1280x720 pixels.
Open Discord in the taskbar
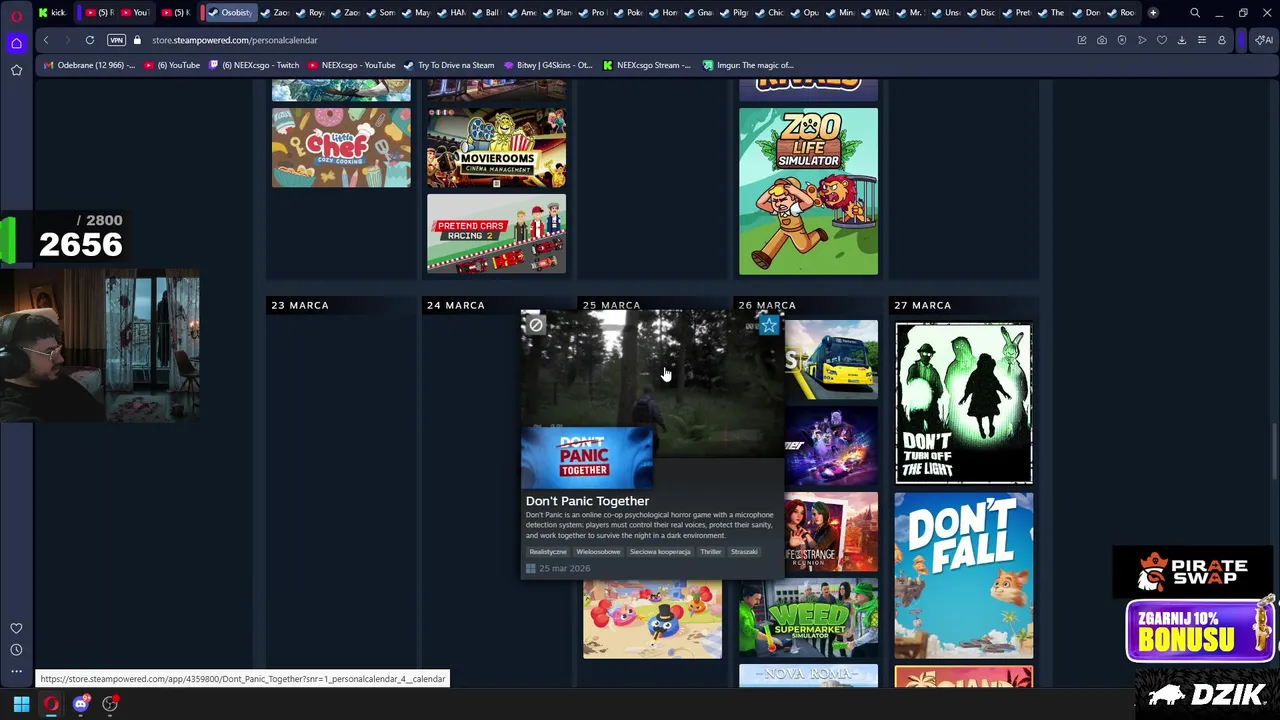[x=81, y=704]
